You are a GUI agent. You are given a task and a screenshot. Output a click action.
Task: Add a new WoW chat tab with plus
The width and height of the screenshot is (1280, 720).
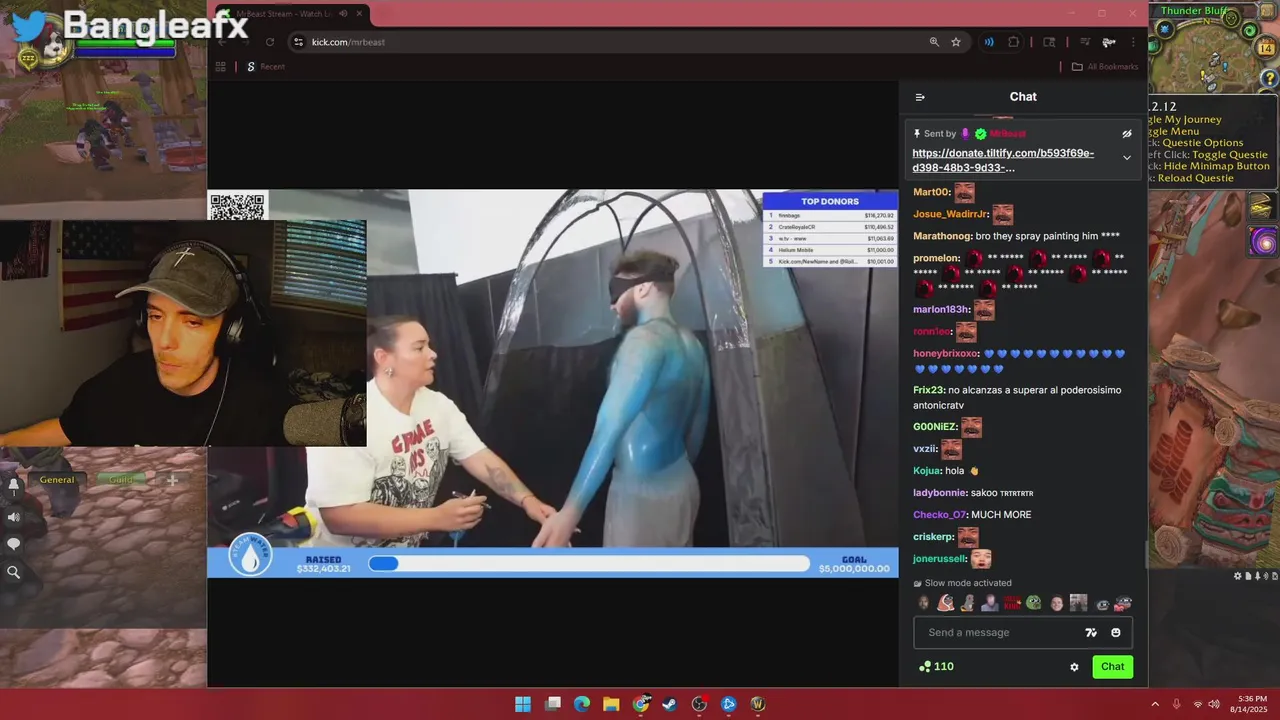(x=172, y=481)
